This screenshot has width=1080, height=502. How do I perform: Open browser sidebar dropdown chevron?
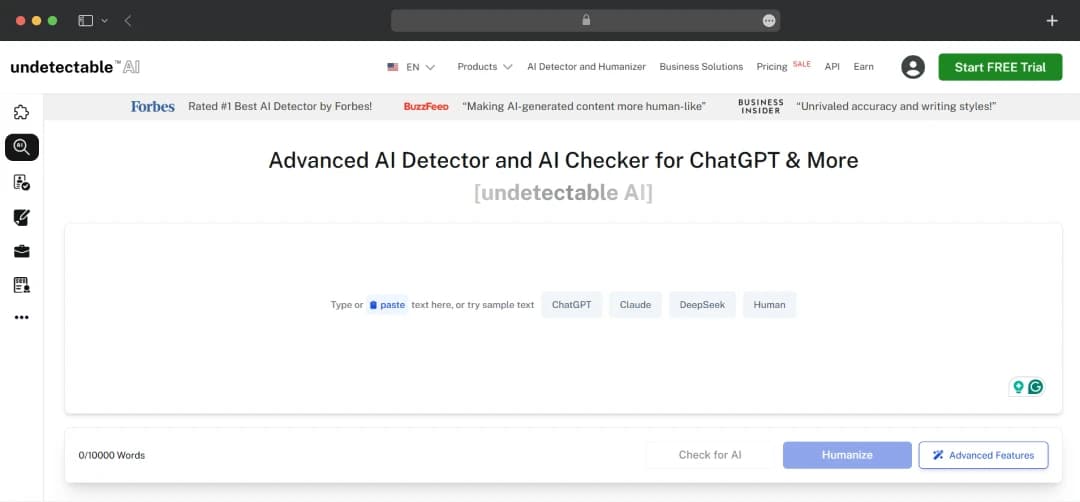coord(105,21)
